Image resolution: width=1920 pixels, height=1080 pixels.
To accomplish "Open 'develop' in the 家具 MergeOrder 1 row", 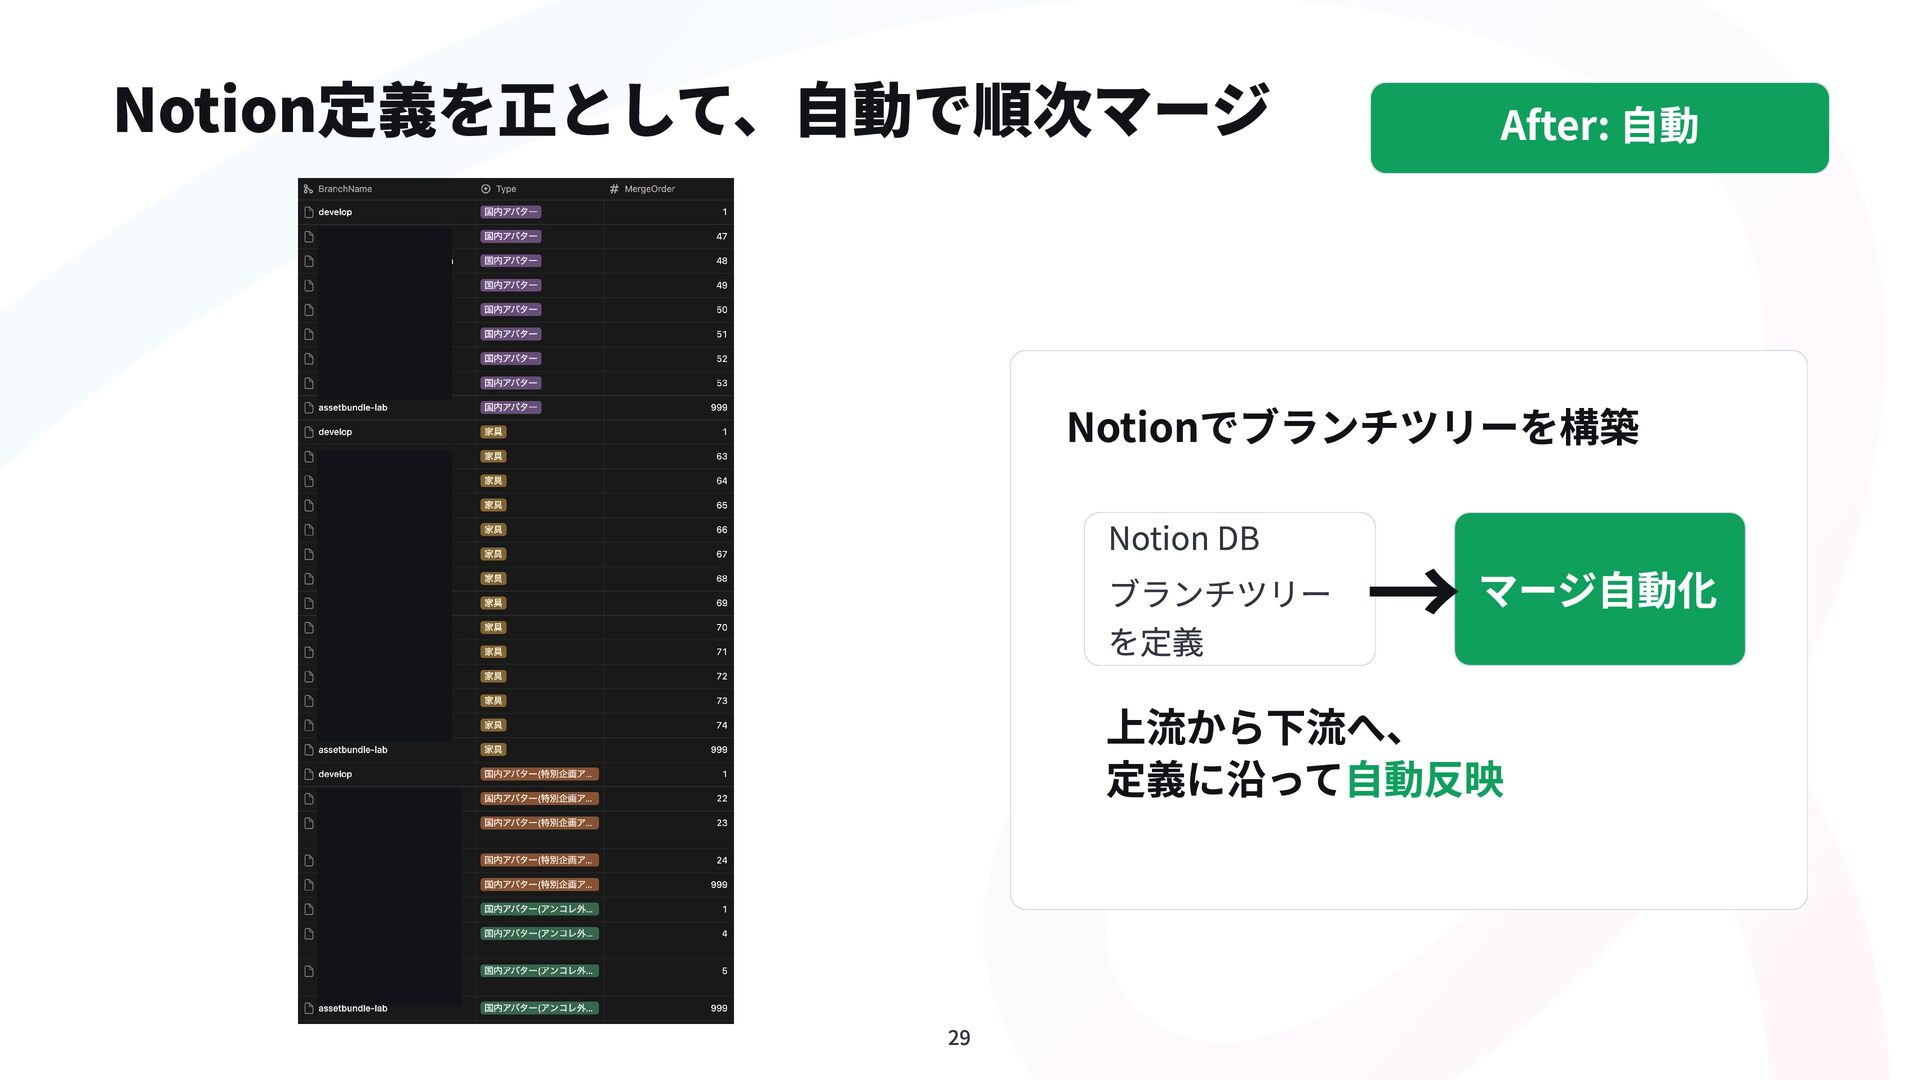I will point(335,432).
